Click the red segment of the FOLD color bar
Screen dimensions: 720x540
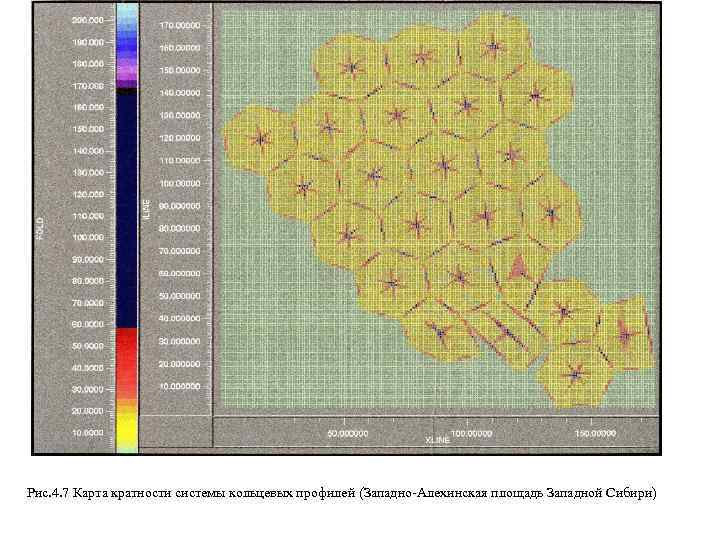(127, 363)
